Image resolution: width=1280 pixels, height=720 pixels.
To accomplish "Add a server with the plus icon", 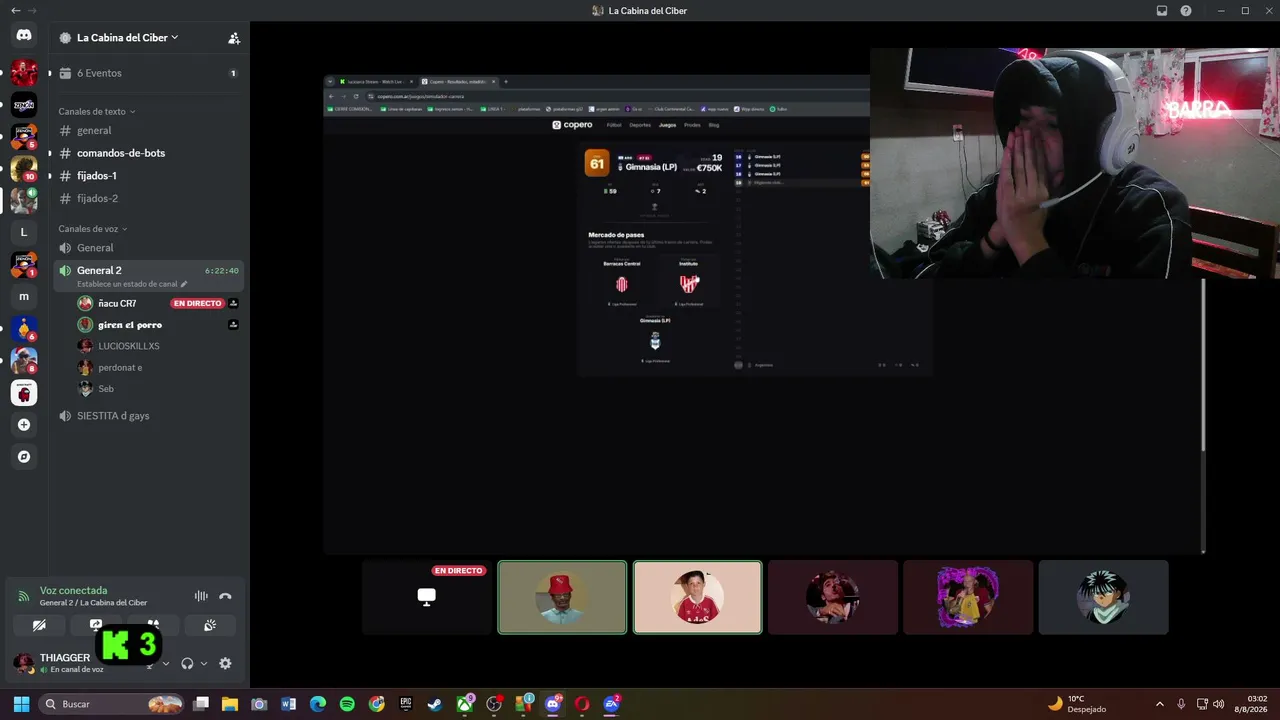I will pyautogui.click(x=24, y=425).
